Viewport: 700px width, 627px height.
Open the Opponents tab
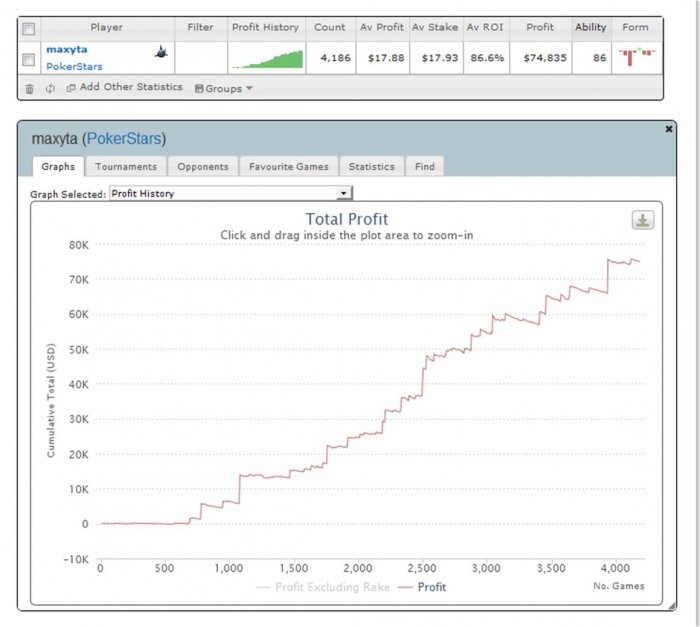[202, 167]
